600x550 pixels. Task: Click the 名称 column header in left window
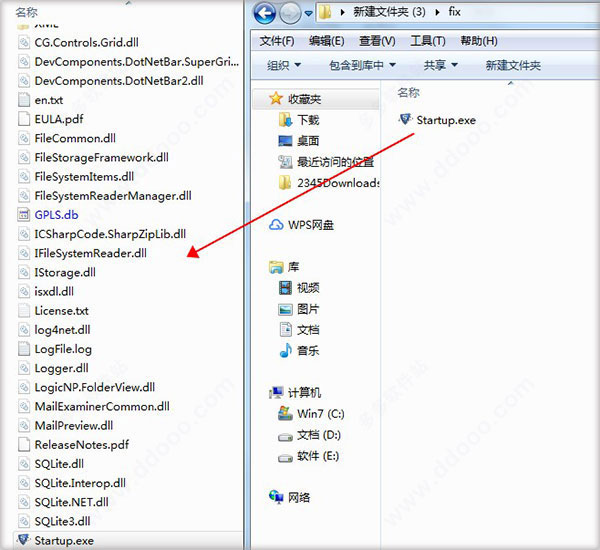26,12
